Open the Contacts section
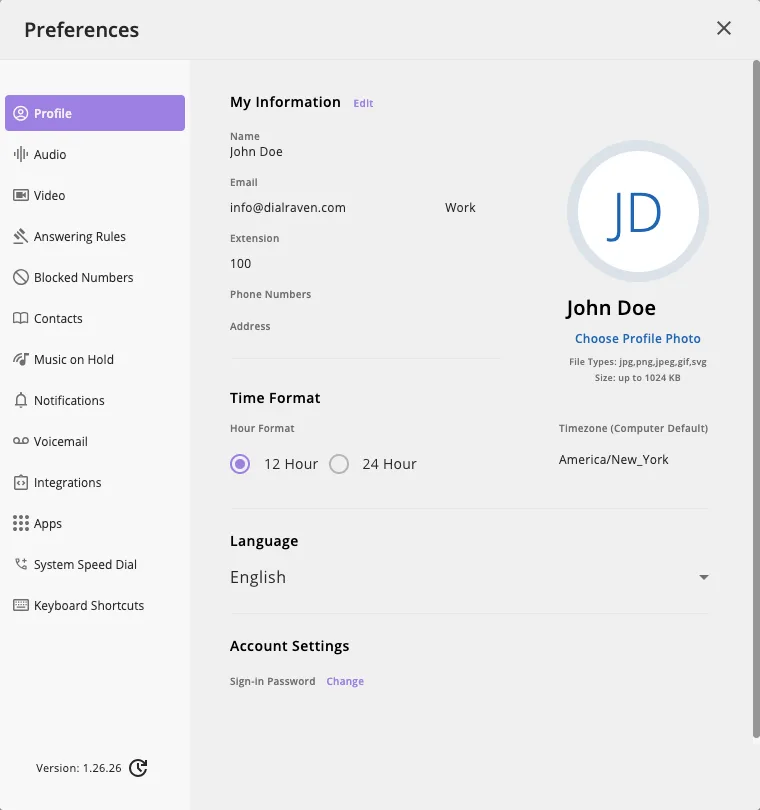 pyautogui.click(x=58, y=318)
